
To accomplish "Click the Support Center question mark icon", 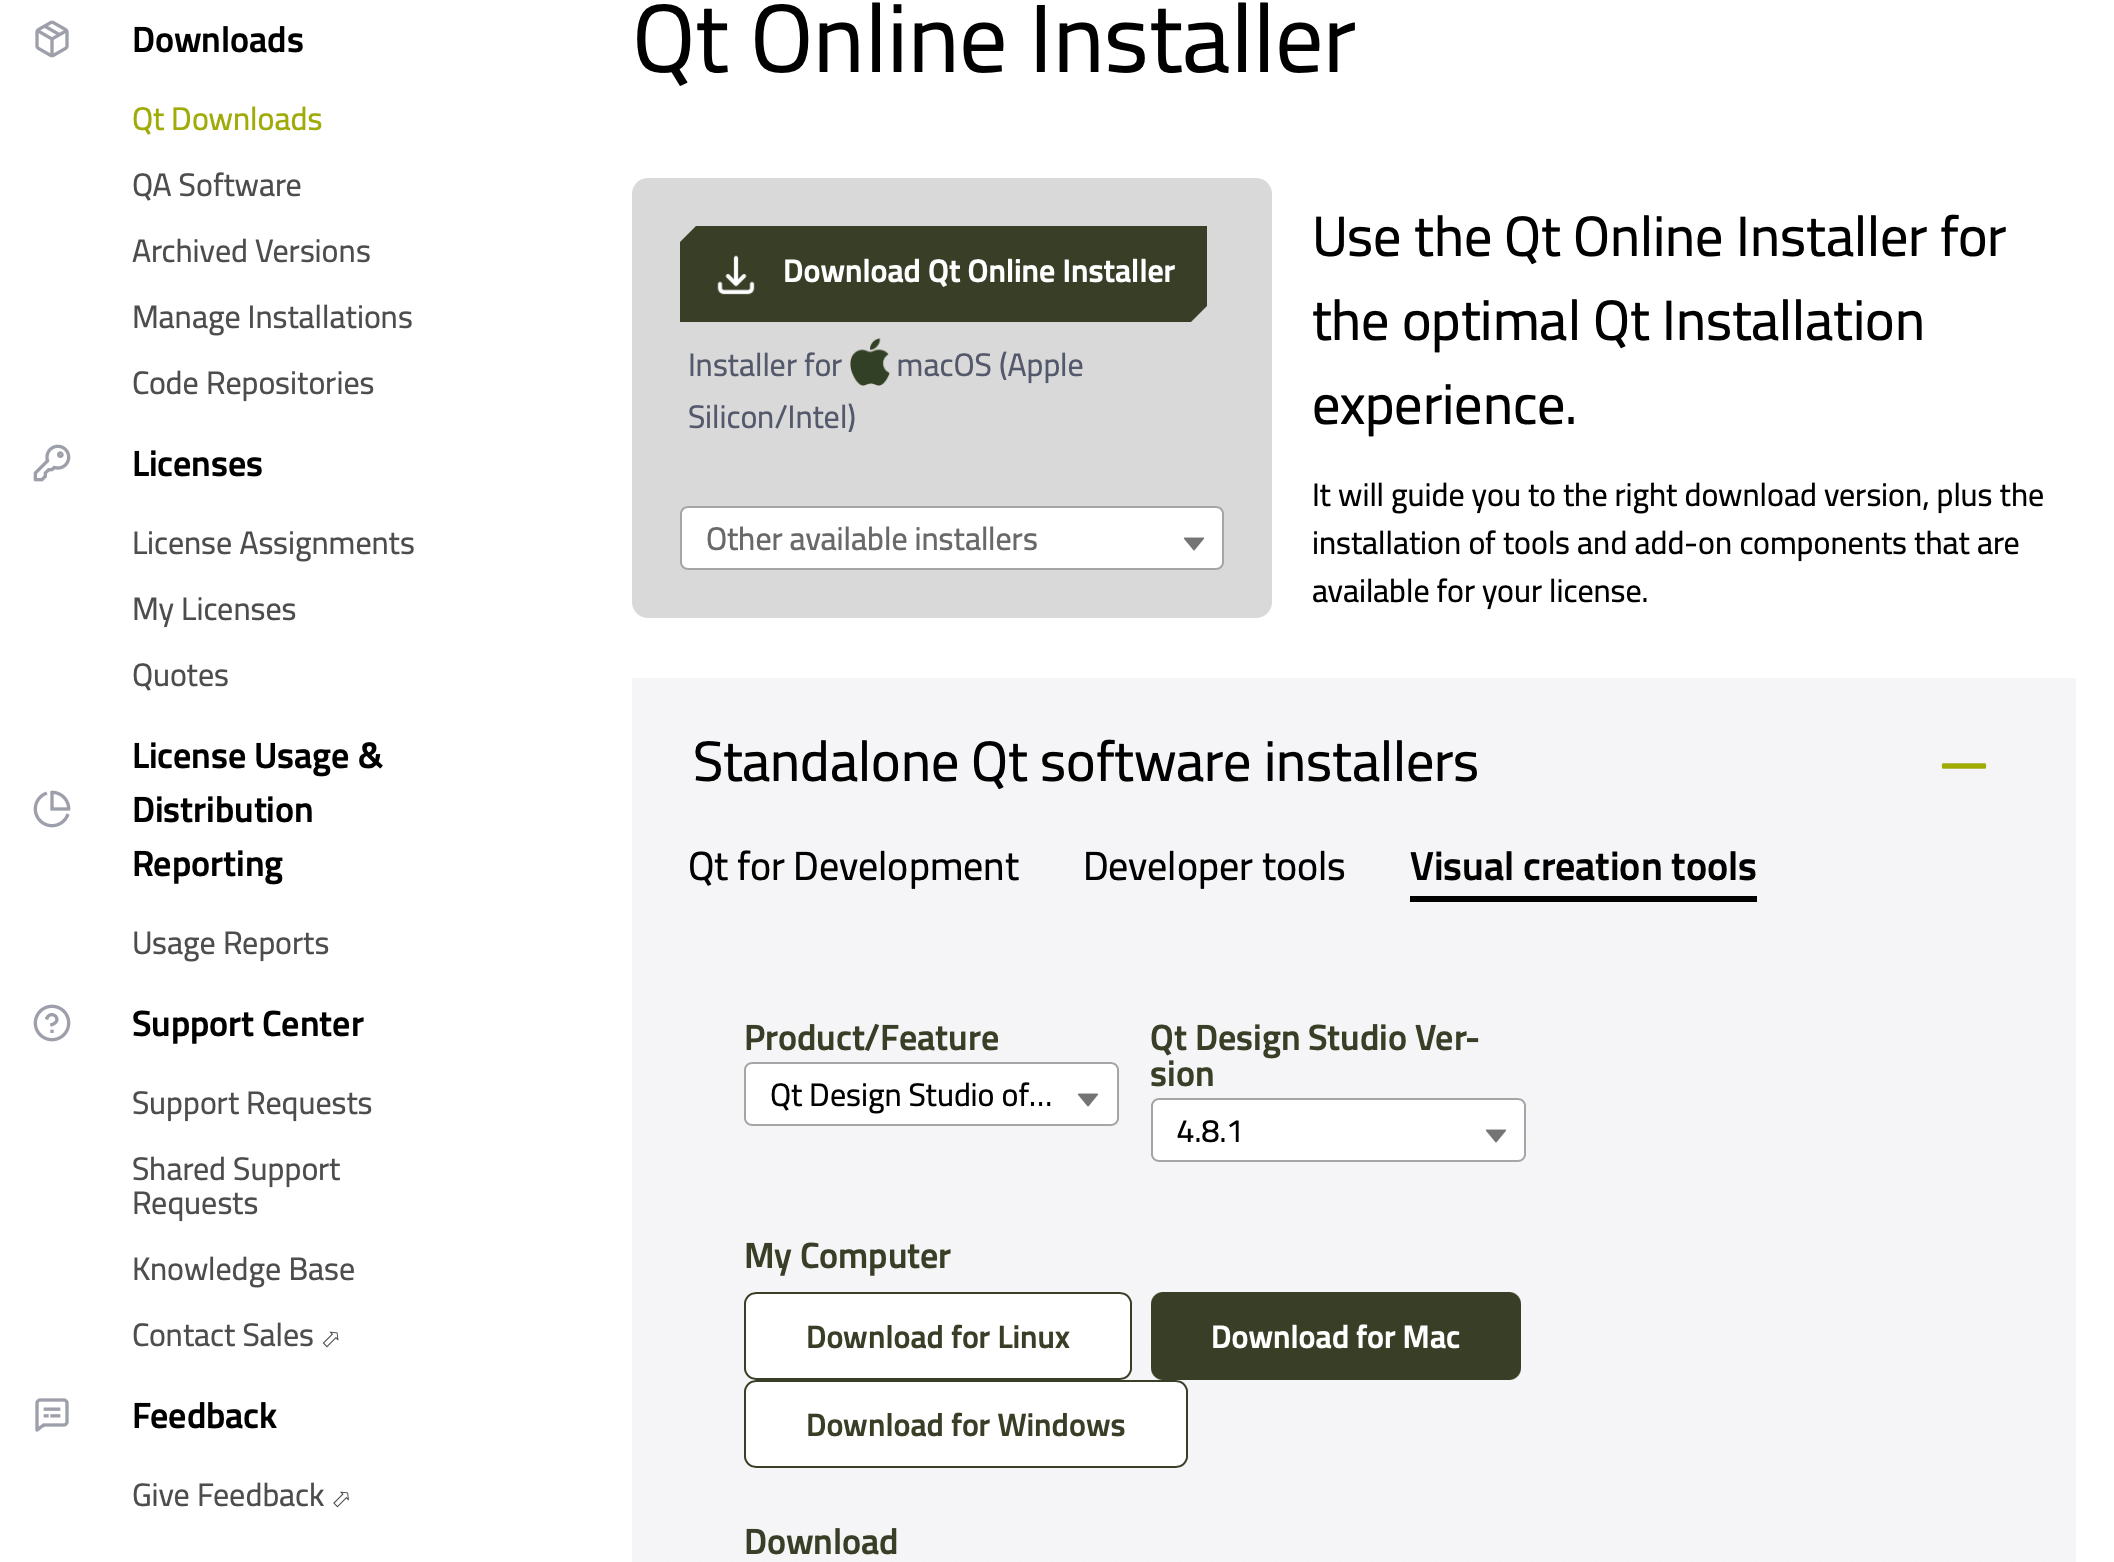I will (x=52, y=1023).
